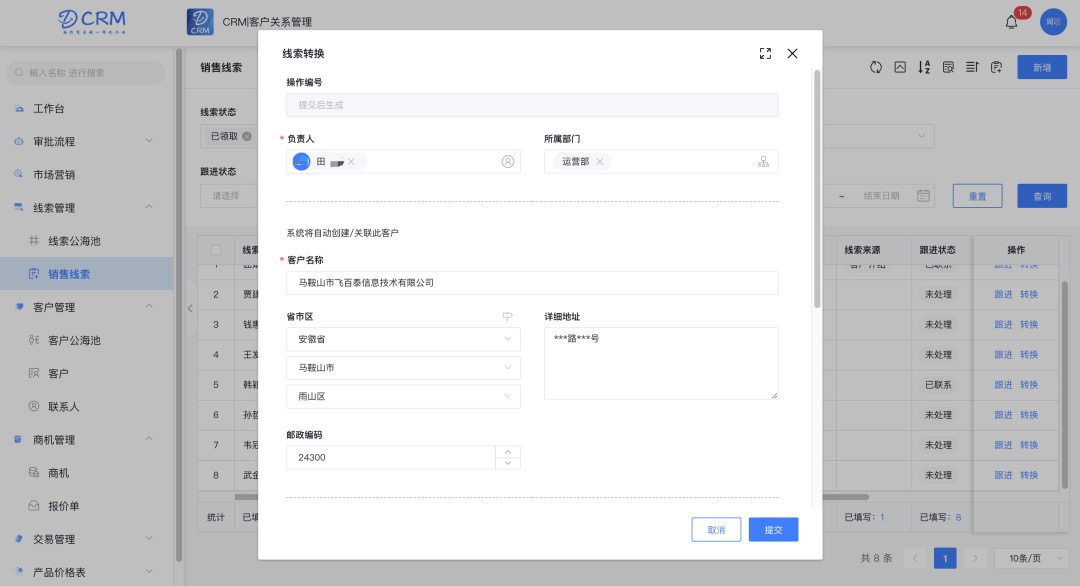Open the calendar icon beside 结束日期

[923, 196]
